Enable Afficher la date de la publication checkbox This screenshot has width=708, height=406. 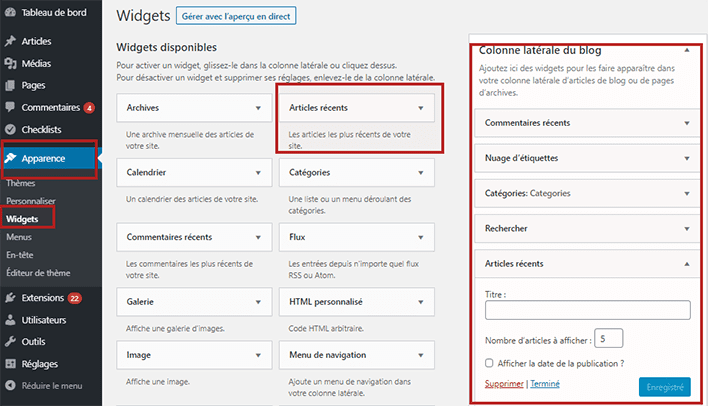click(x=489, y=363)
